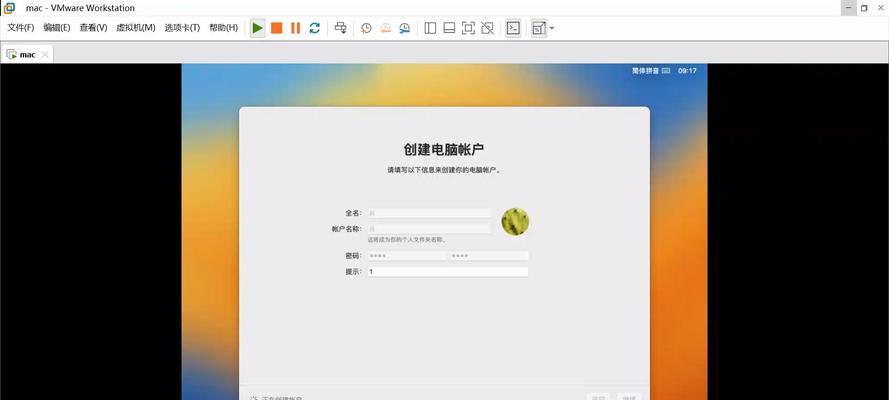Screen dimensions: 889x400
Task: Click the round account avatar picture
Action: coord(515,222)
